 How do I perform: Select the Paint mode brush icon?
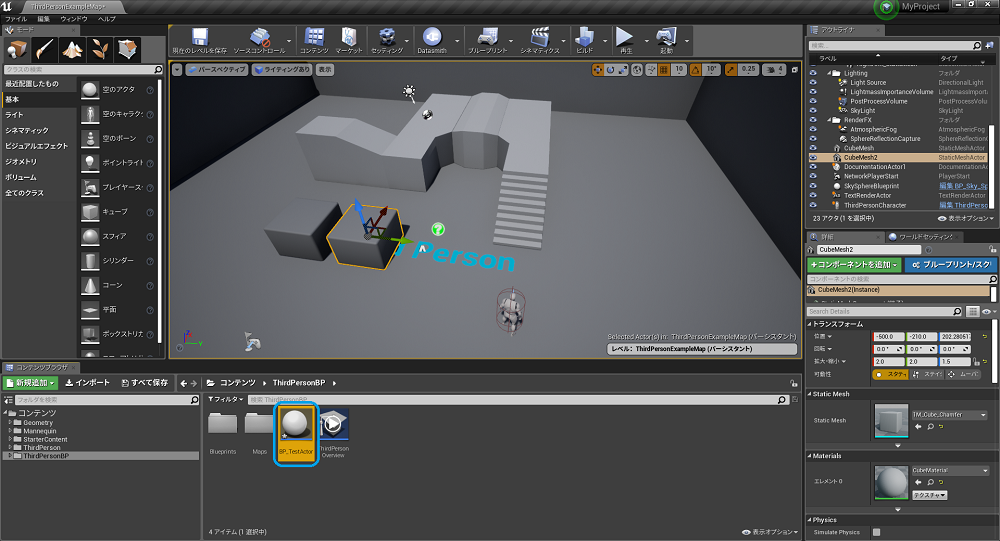pyautogui.click(x=45, y=49)
